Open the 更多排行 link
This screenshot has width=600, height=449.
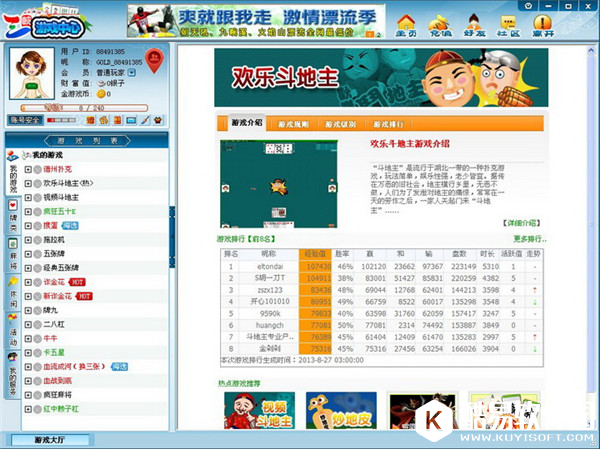[530, 239]
